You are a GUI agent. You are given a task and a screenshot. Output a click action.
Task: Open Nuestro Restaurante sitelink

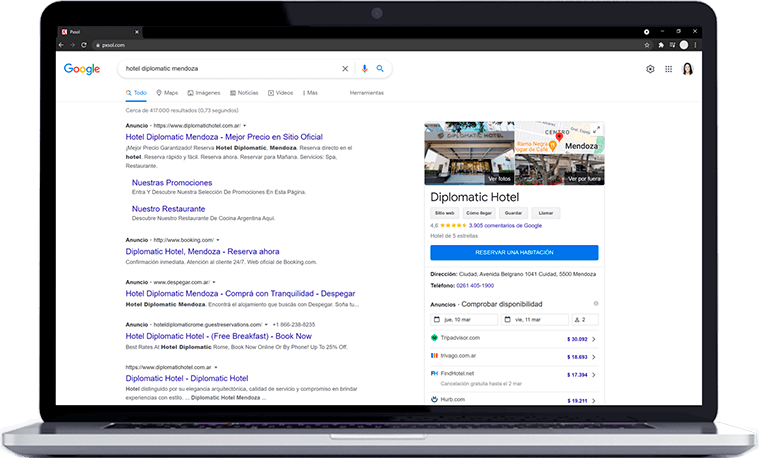point(168,209)
